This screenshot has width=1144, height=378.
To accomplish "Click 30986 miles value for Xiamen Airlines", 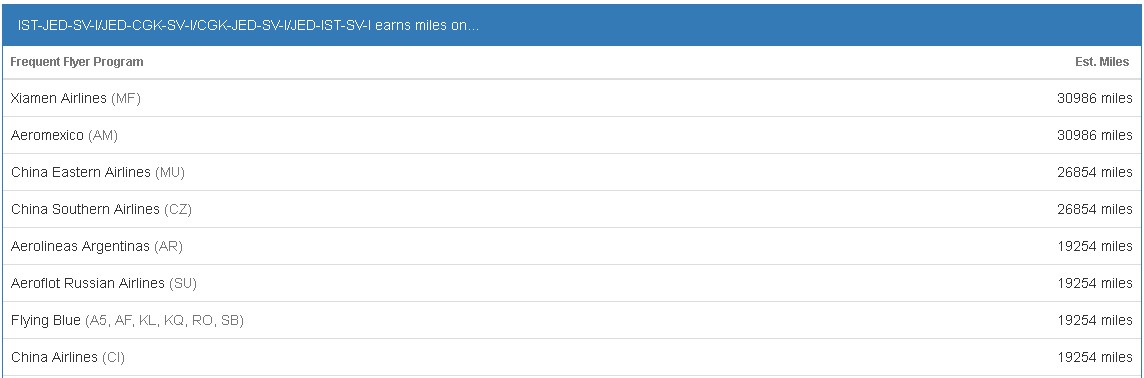I will (1094, 98).
